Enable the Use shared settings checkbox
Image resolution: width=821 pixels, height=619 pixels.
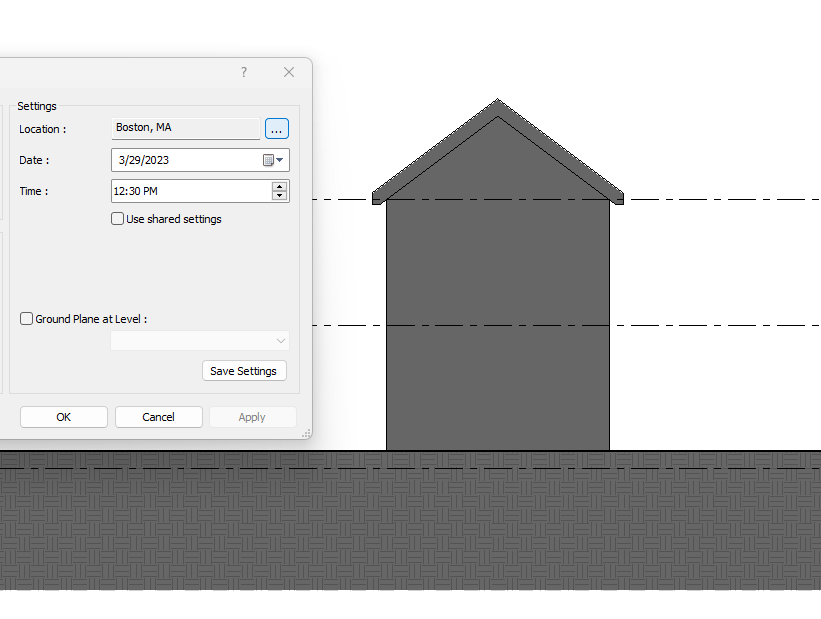pyautogui.click(x=117, y=218)
